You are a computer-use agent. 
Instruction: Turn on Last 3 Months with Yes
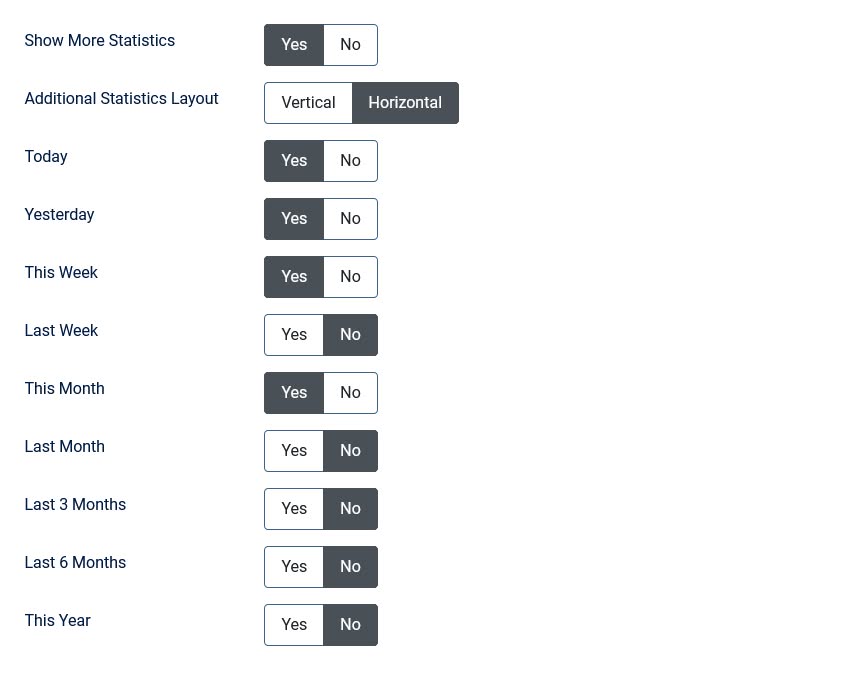coord(294,509)
